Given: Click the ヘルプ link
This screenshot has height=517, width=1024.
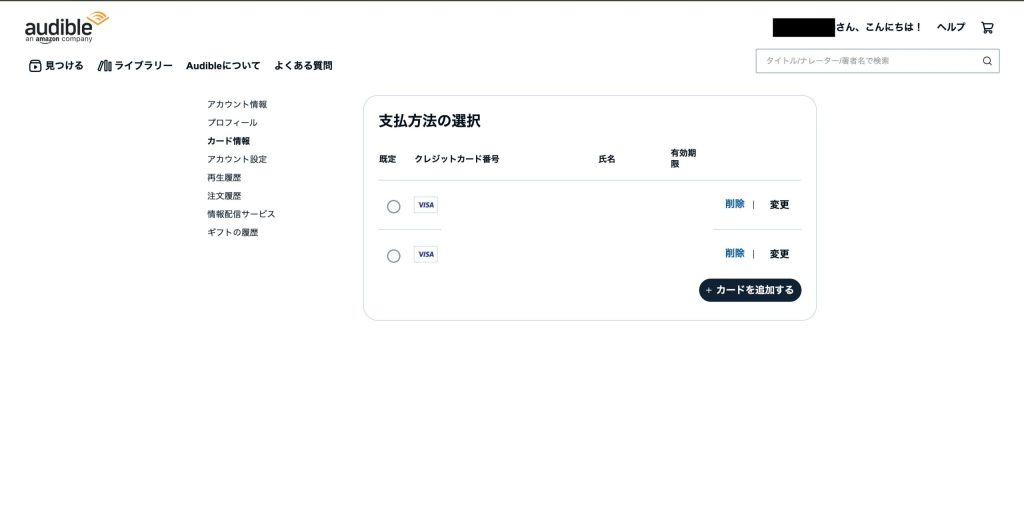Looking at the screenshot, I should tap(950, 27).
